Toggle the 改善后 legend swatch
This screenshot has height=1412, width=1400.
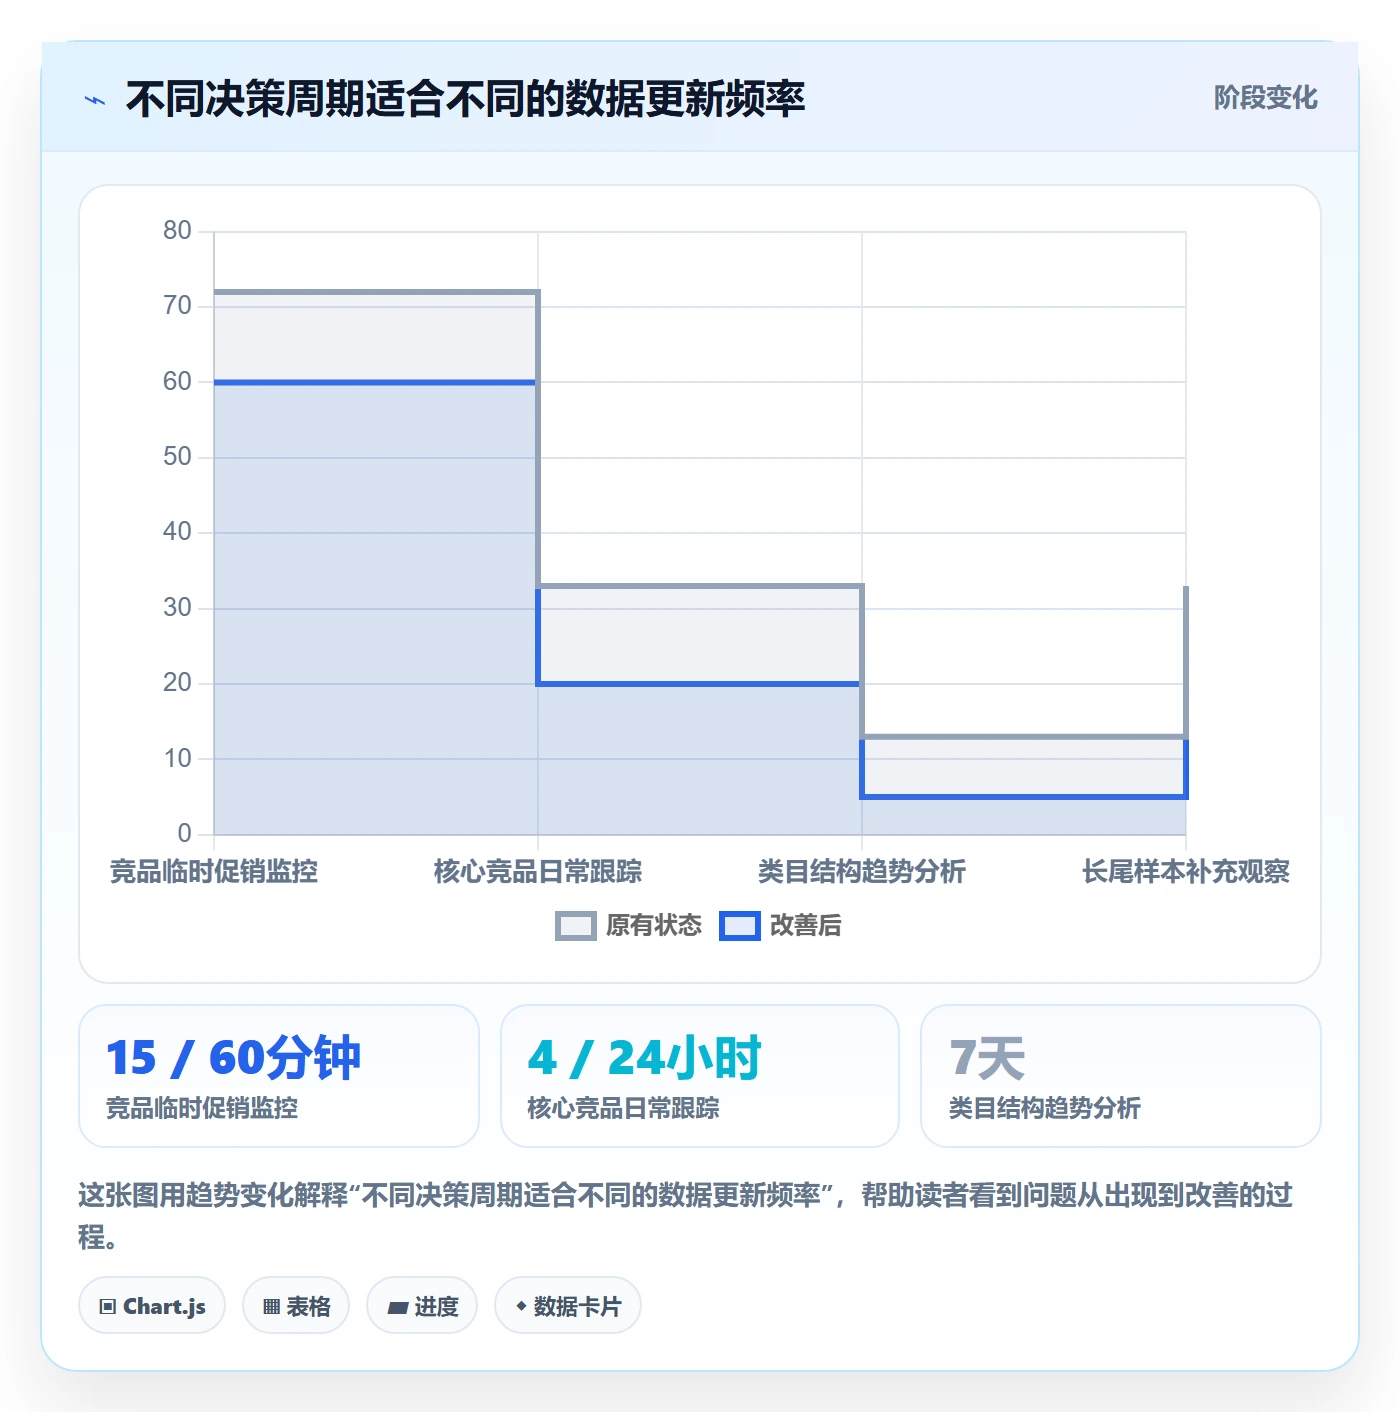point(740,926)
